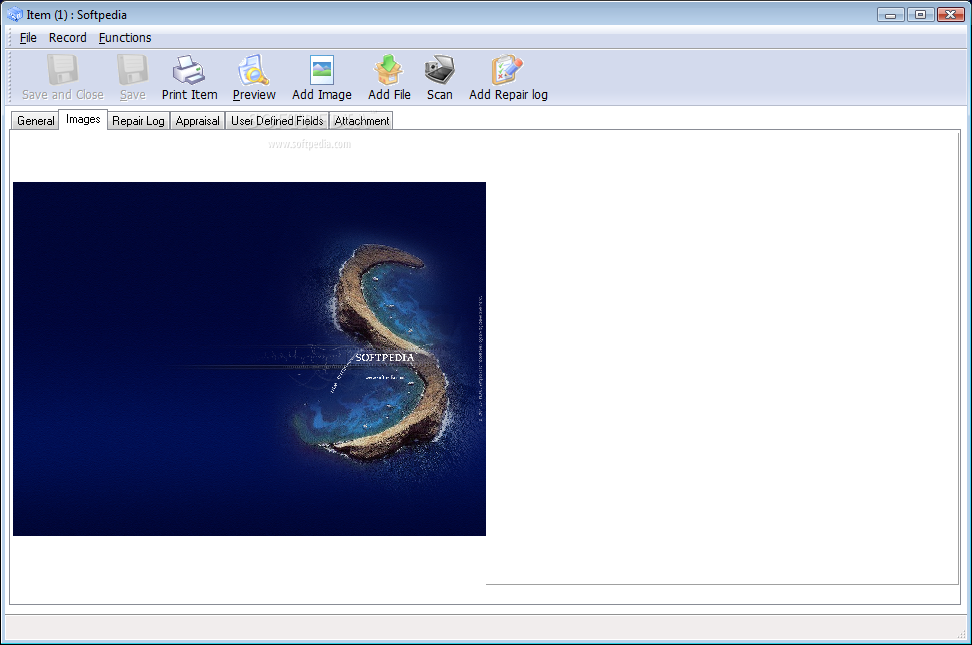The image size is (972, 645).
Task: Open the Appraisal tab
Action: (197, 121)
